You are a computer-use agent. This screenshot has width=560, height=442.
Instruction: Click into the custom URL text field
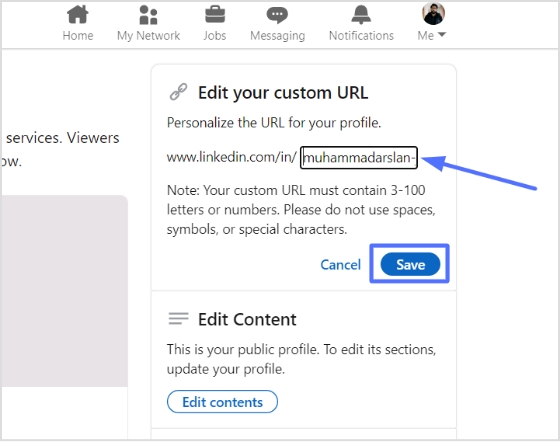point(359,157)
